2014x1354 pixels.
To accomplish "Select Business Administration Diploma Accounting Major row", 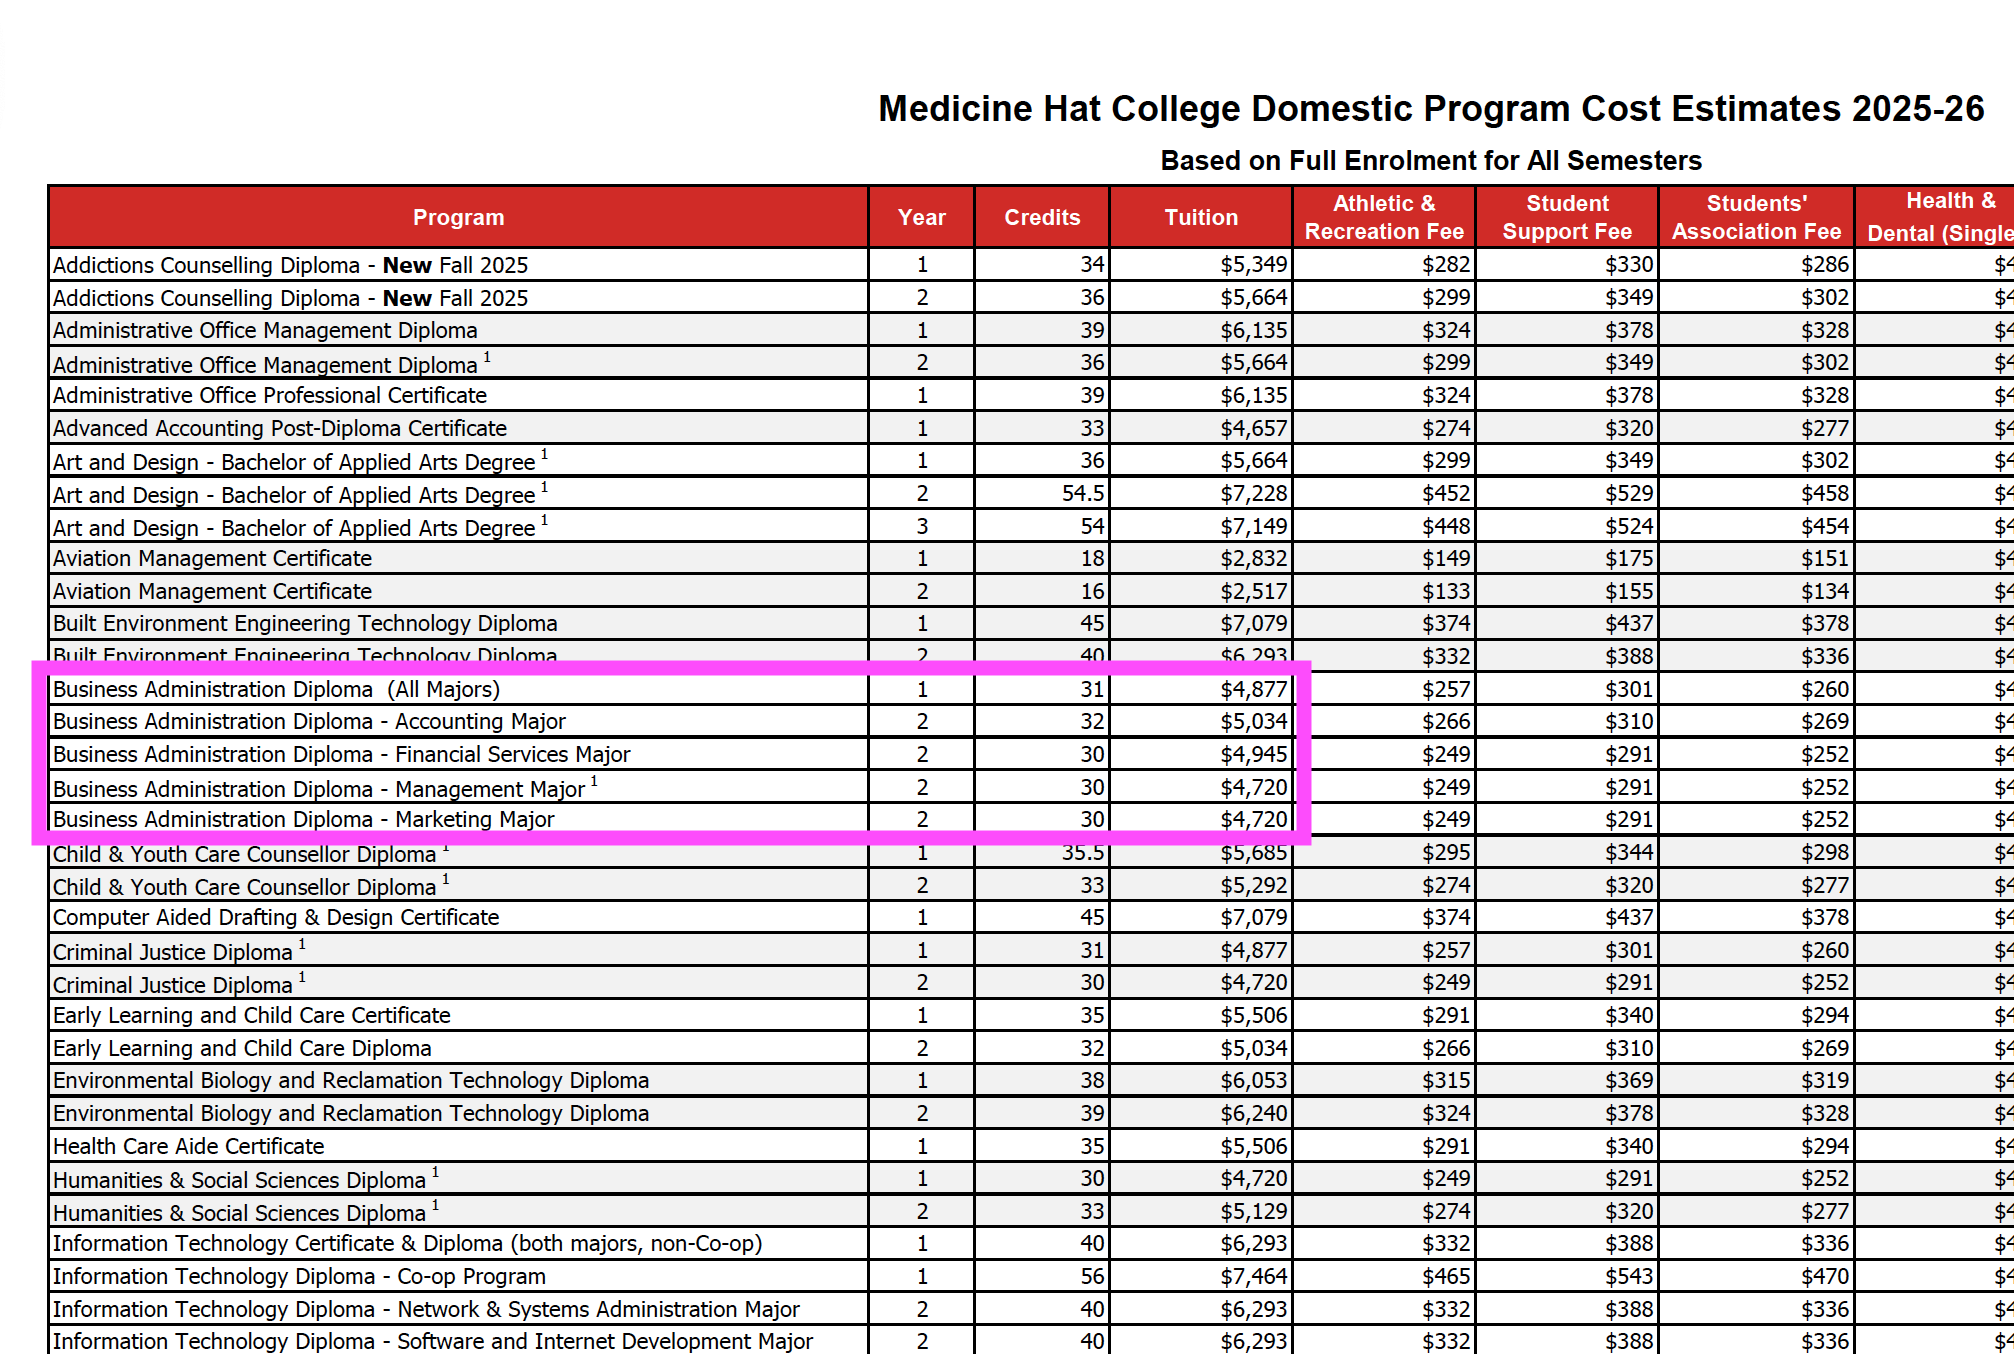I will (309, 721).
